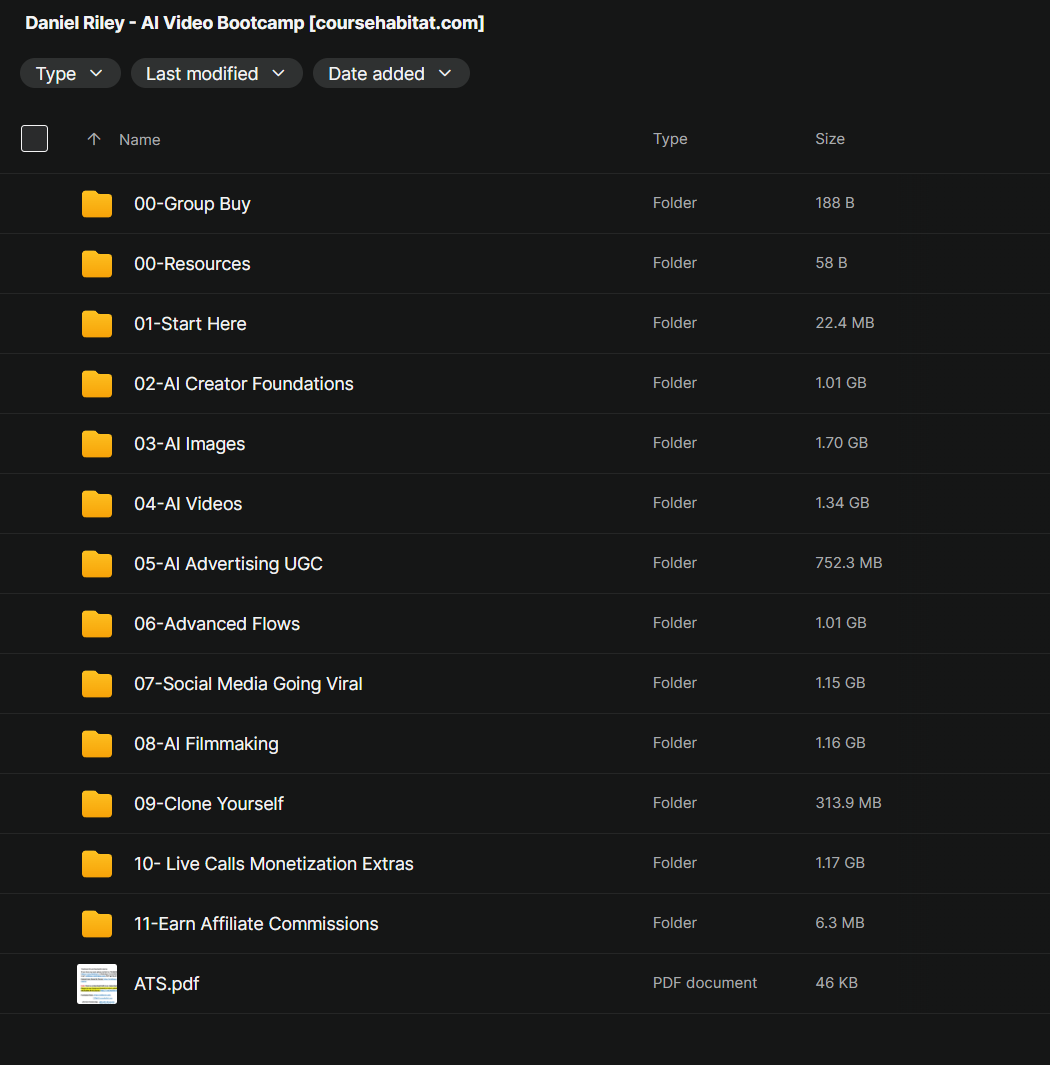
Task: Select the 04-AI Videos folder name
Action: 188,504
